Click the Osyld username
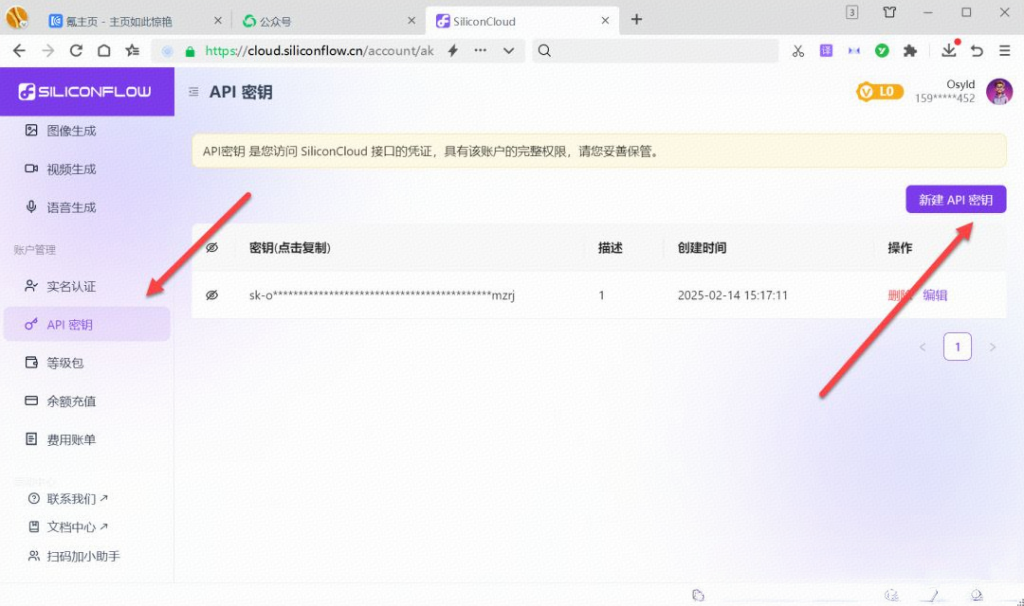 960,84
